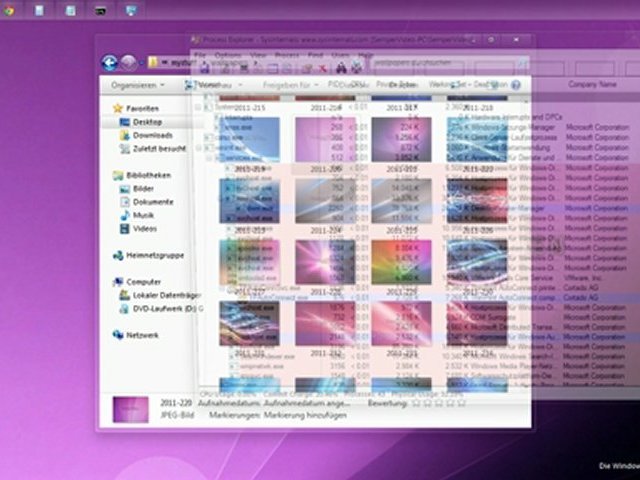Viewport: 640px width, 480px height.
Task: Expand the Freigeben für dropdown
Action: [x=292, y=85]
